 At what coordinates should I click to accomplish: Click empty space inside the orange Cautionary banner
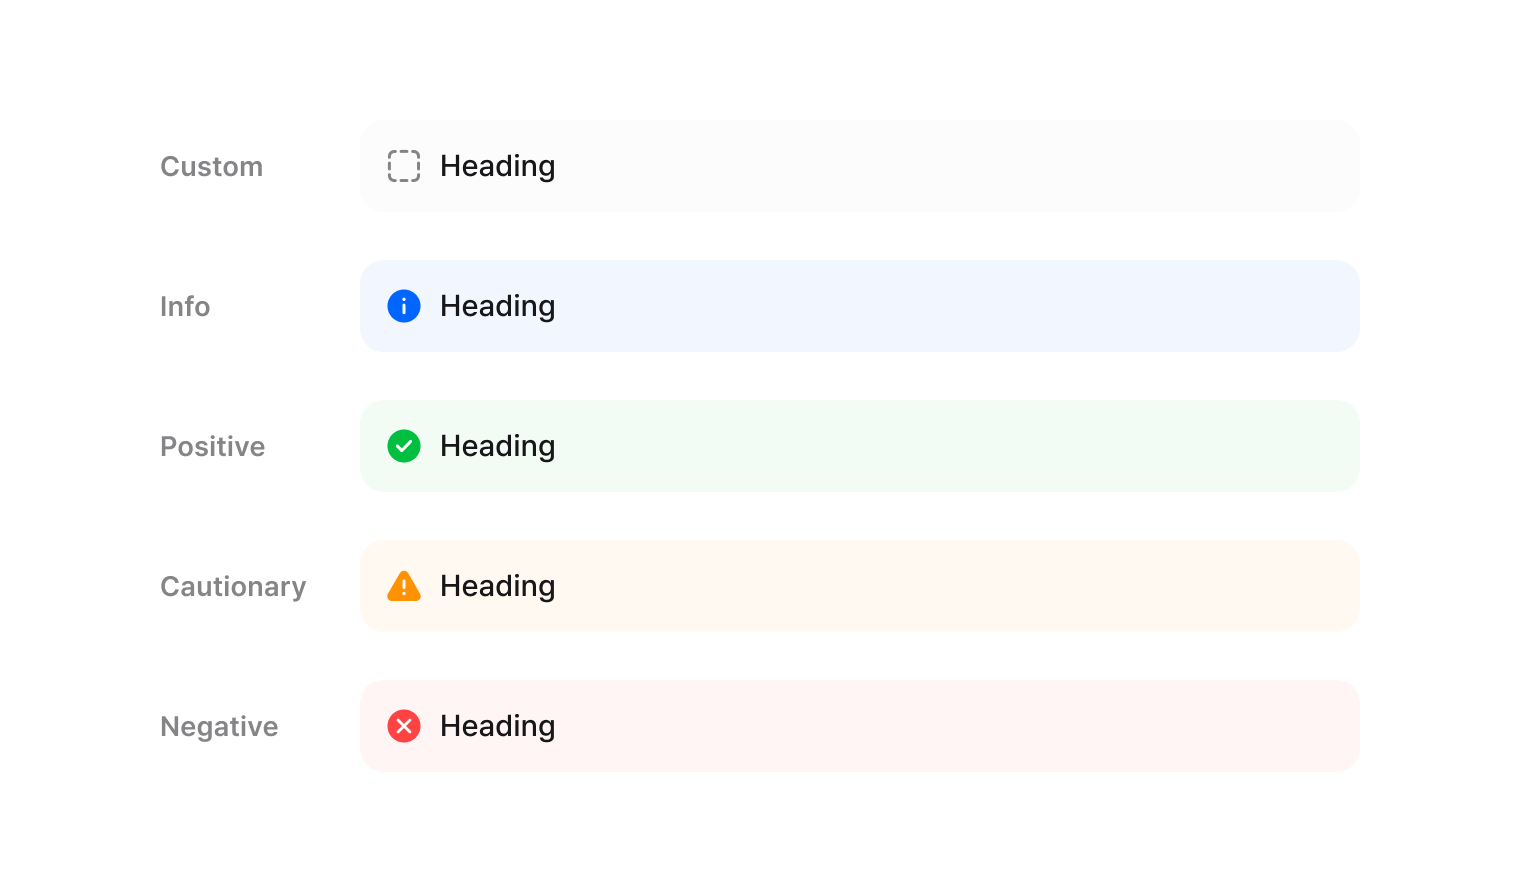(x=950, y=586)
